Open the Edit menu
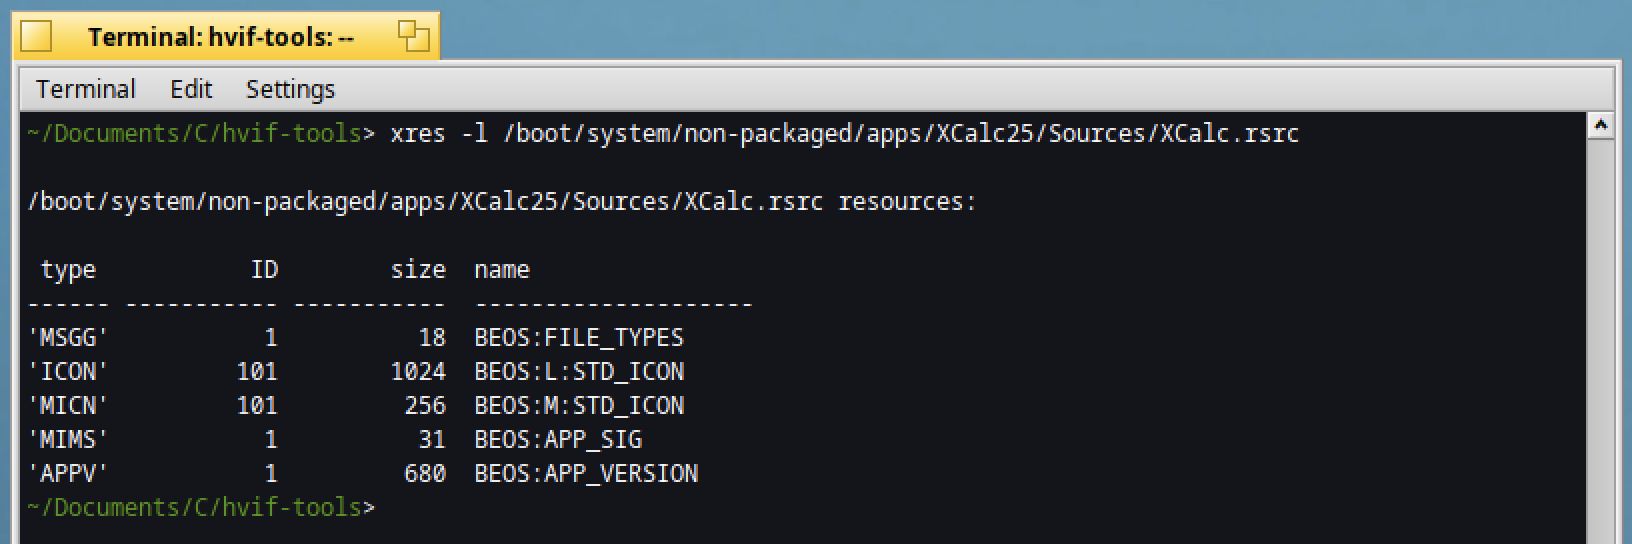The image size is (1632, 544). point(191,89)
